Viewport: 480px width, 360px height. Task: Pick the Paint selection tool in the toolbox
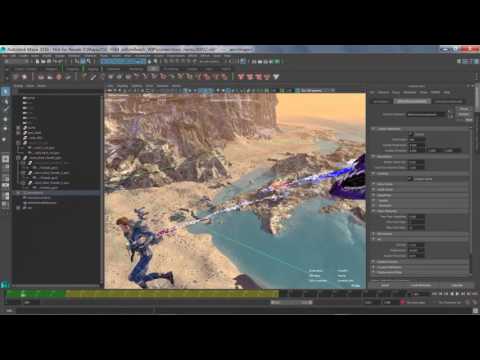(x=5, y=109)
